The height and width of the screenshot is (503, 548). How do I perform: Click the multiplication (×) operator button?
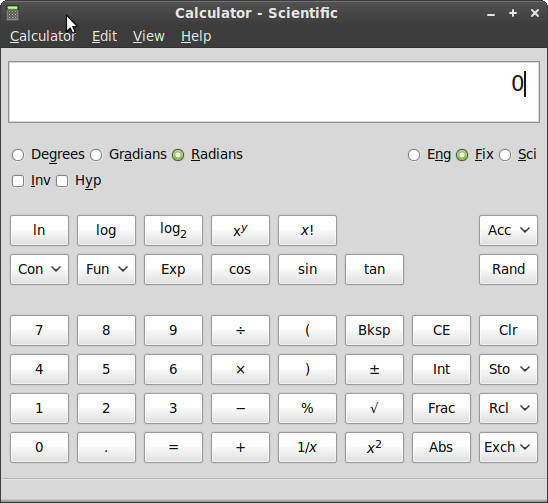coord(240,369)
